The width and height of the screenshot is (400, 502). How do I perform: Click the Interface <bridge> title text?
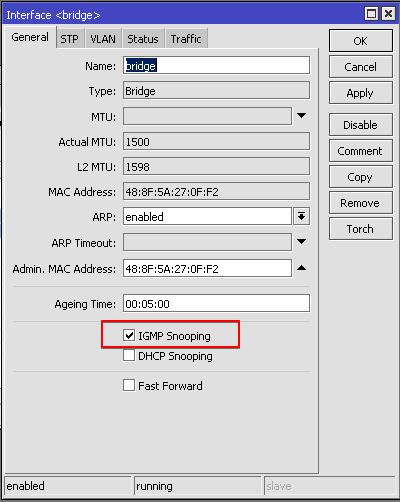53,15
